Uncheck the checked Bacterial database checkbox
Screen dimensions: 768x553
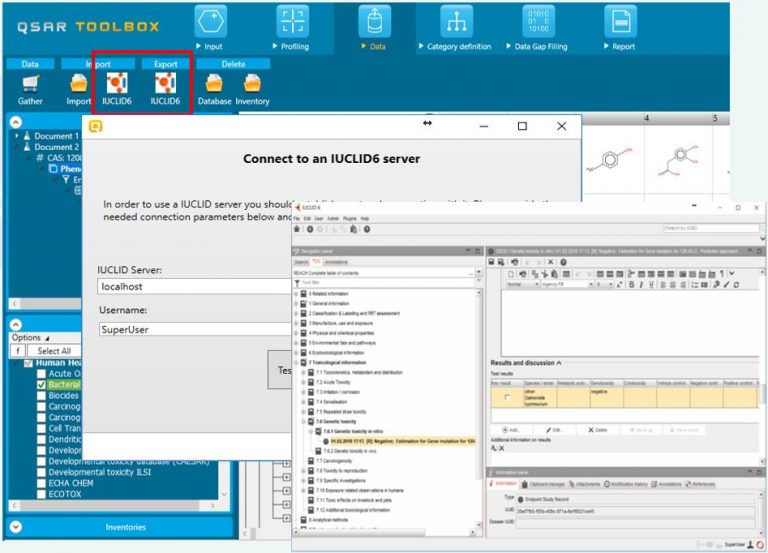click(41, 384)
